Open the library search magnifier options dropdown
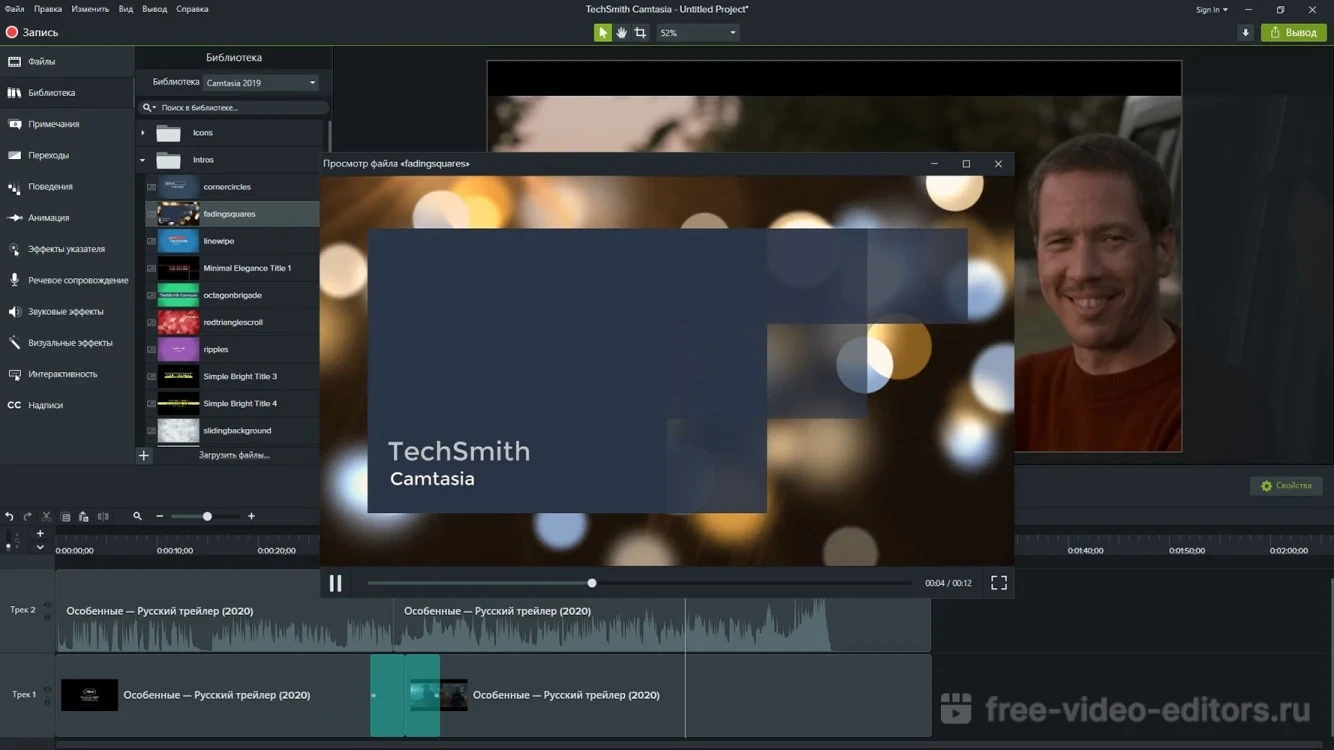This screenshot has height=750, width=1334. pyautogui.click(x=149, y=107)
